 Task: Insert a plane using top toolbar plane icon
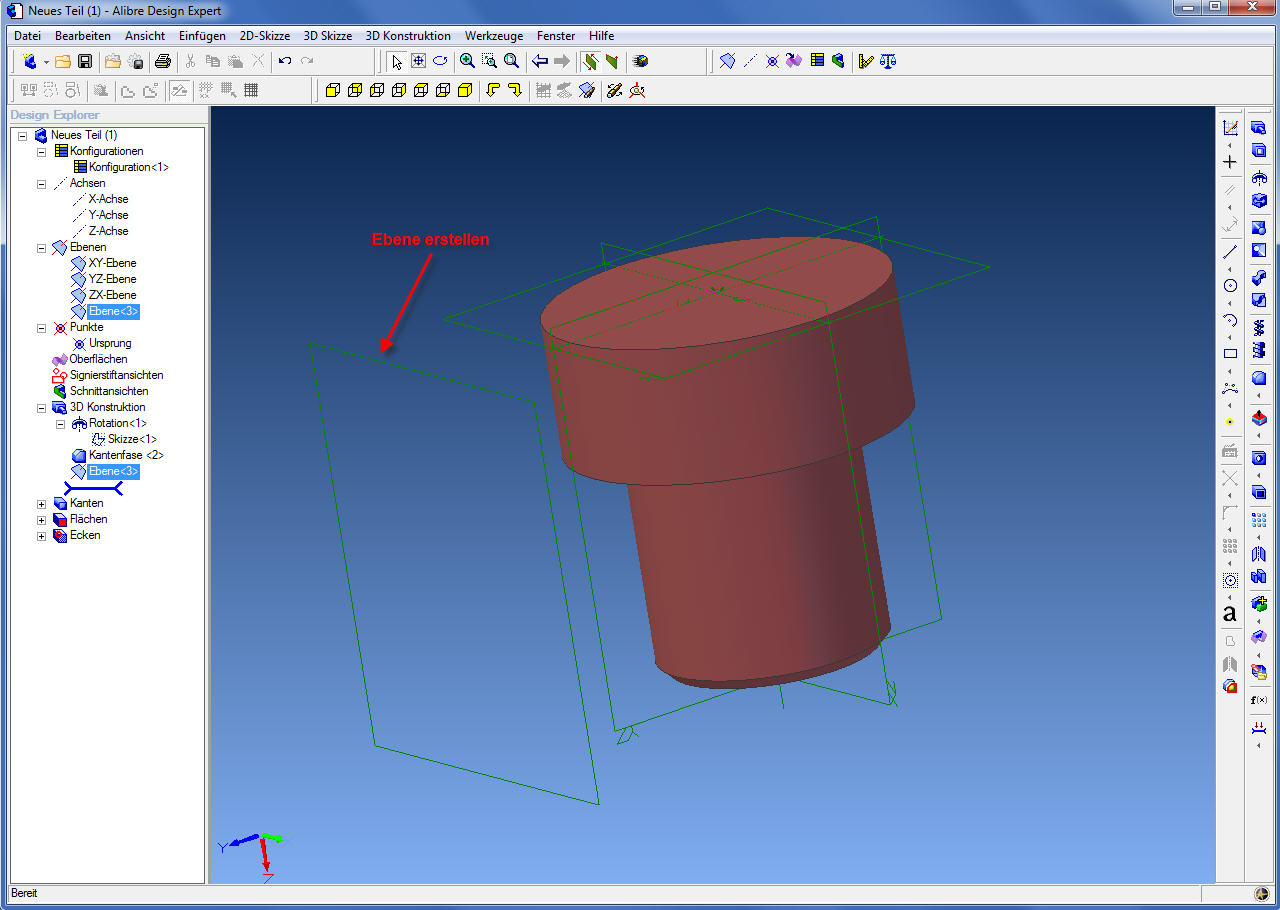[x=727, y=61]
